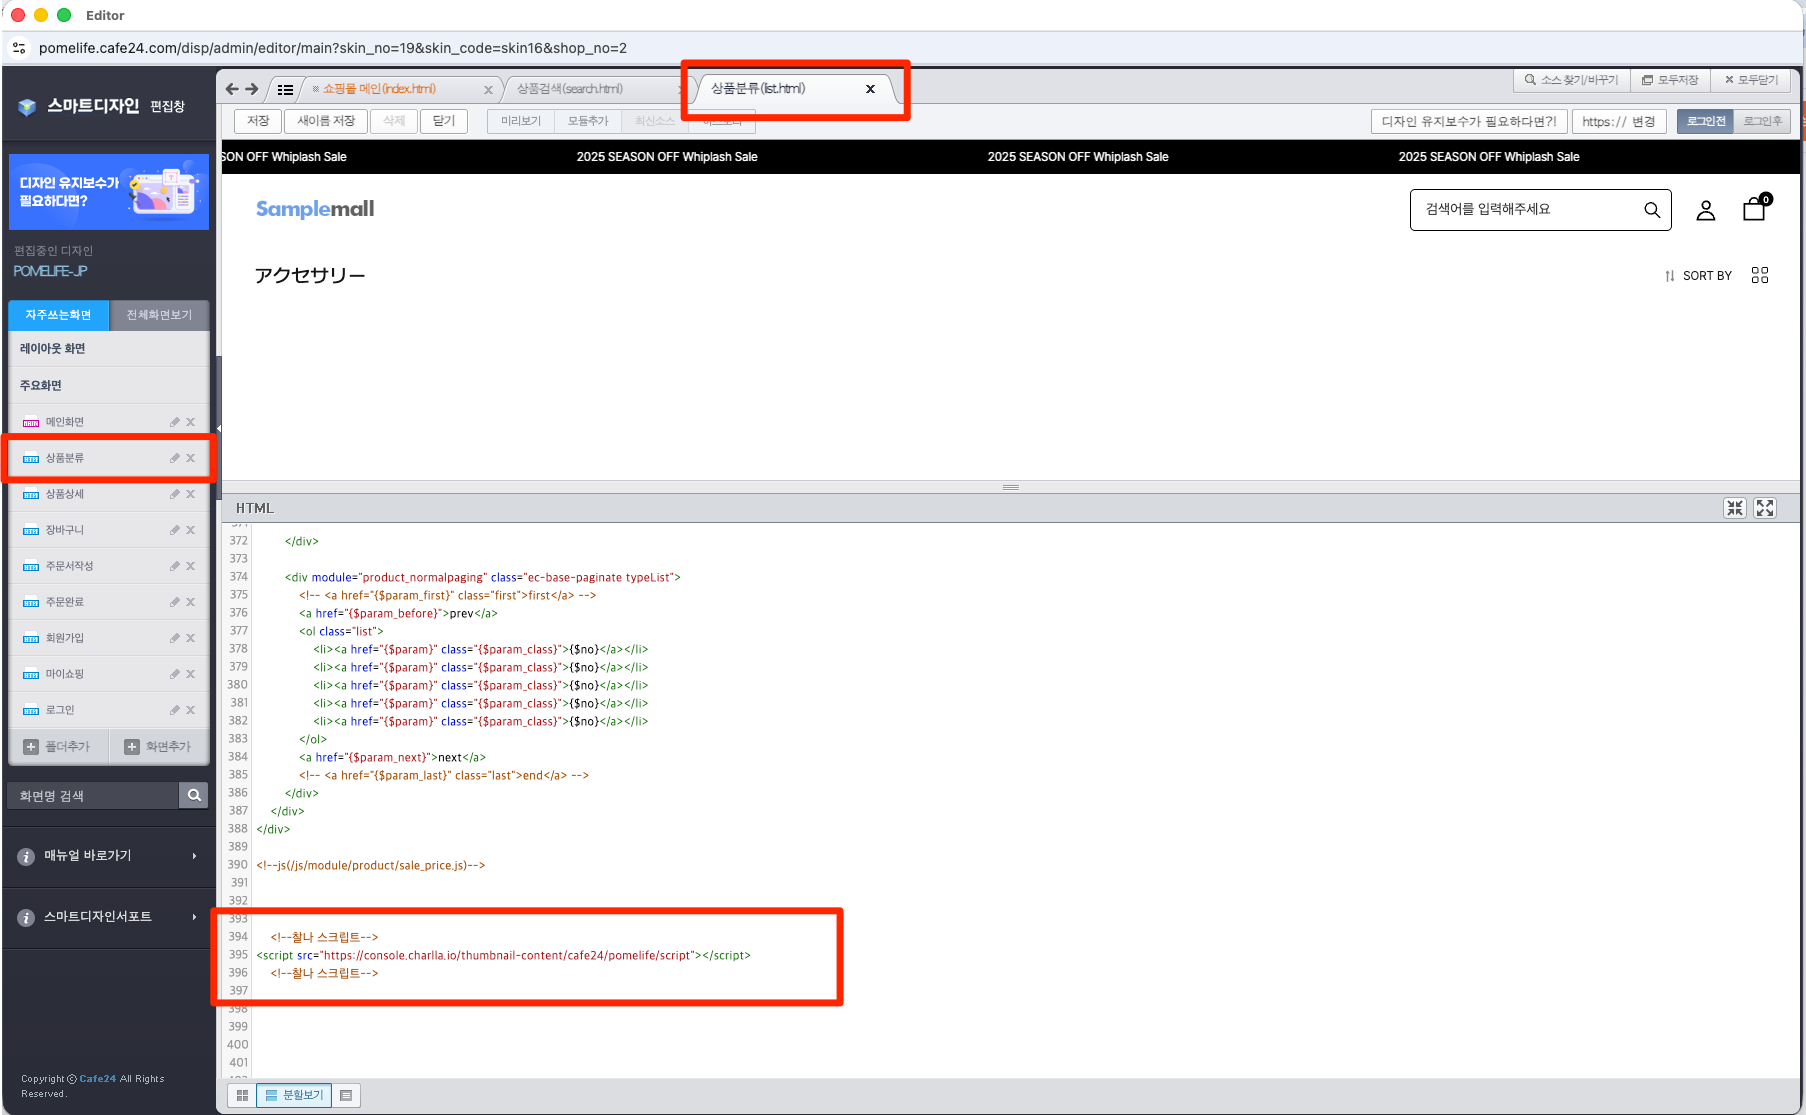
Task: Maximize the HTML code panel
Action: pyautogui.click(x=1765, y=508)
